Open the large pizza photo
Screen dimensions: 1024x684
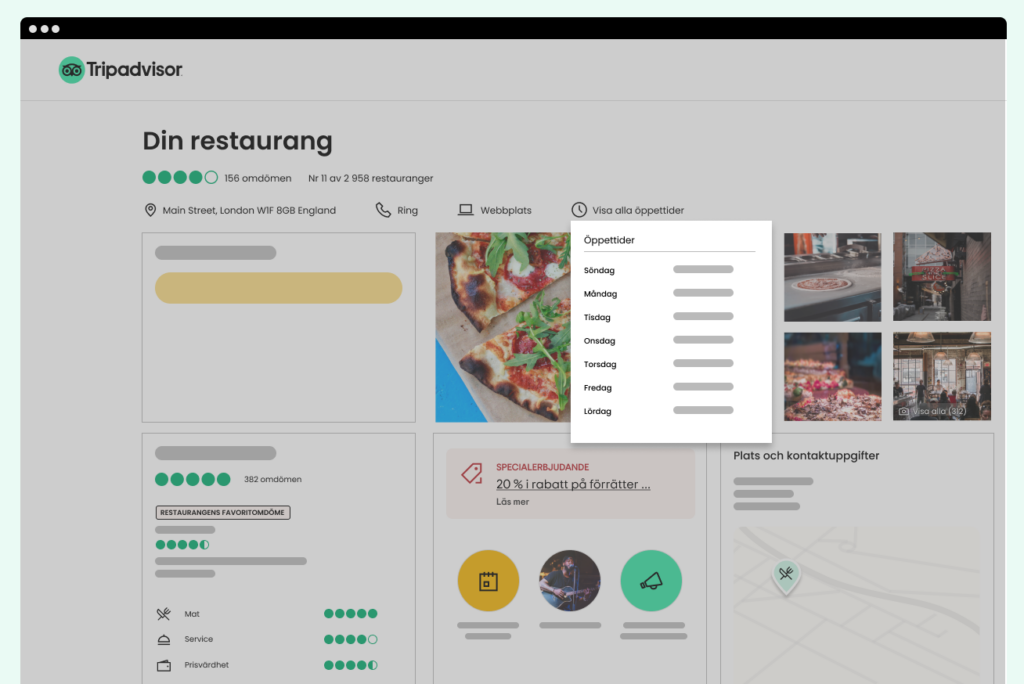(x=503, y=327)
